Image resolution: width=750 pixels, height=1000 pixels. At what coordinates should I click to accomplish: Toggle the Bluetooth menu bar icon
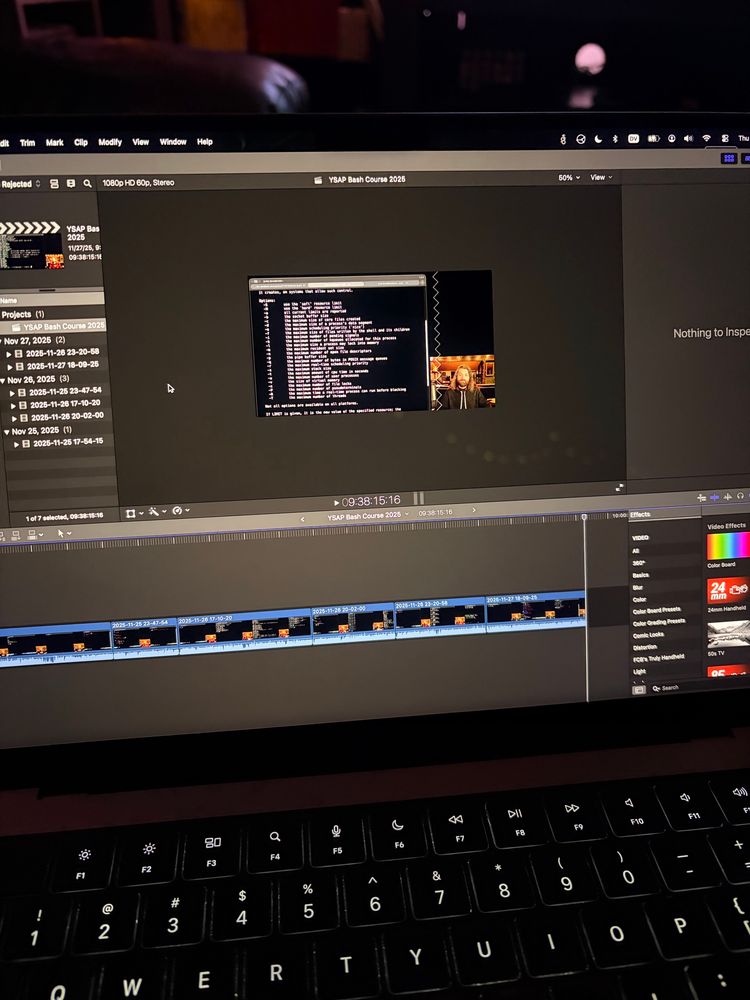coord(615,138)
